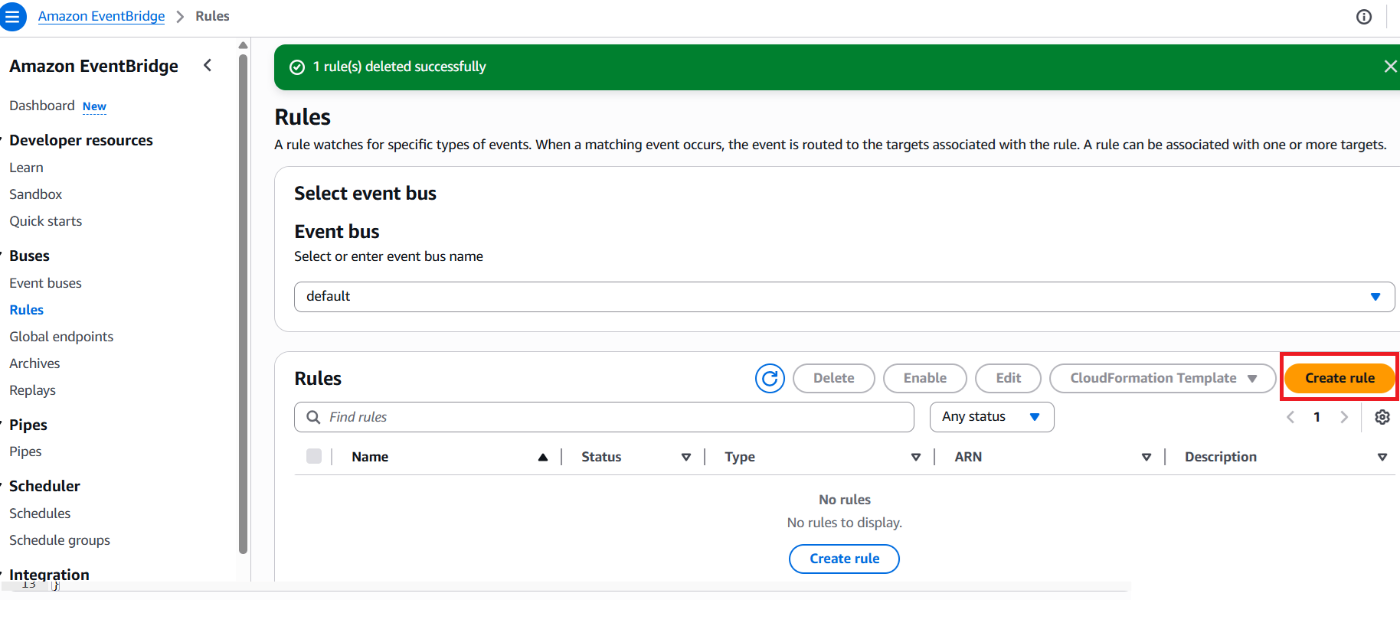Open Quick starts in the sidebar
Viewport: 1400px width, 629px height.
(x=46, y=221)
